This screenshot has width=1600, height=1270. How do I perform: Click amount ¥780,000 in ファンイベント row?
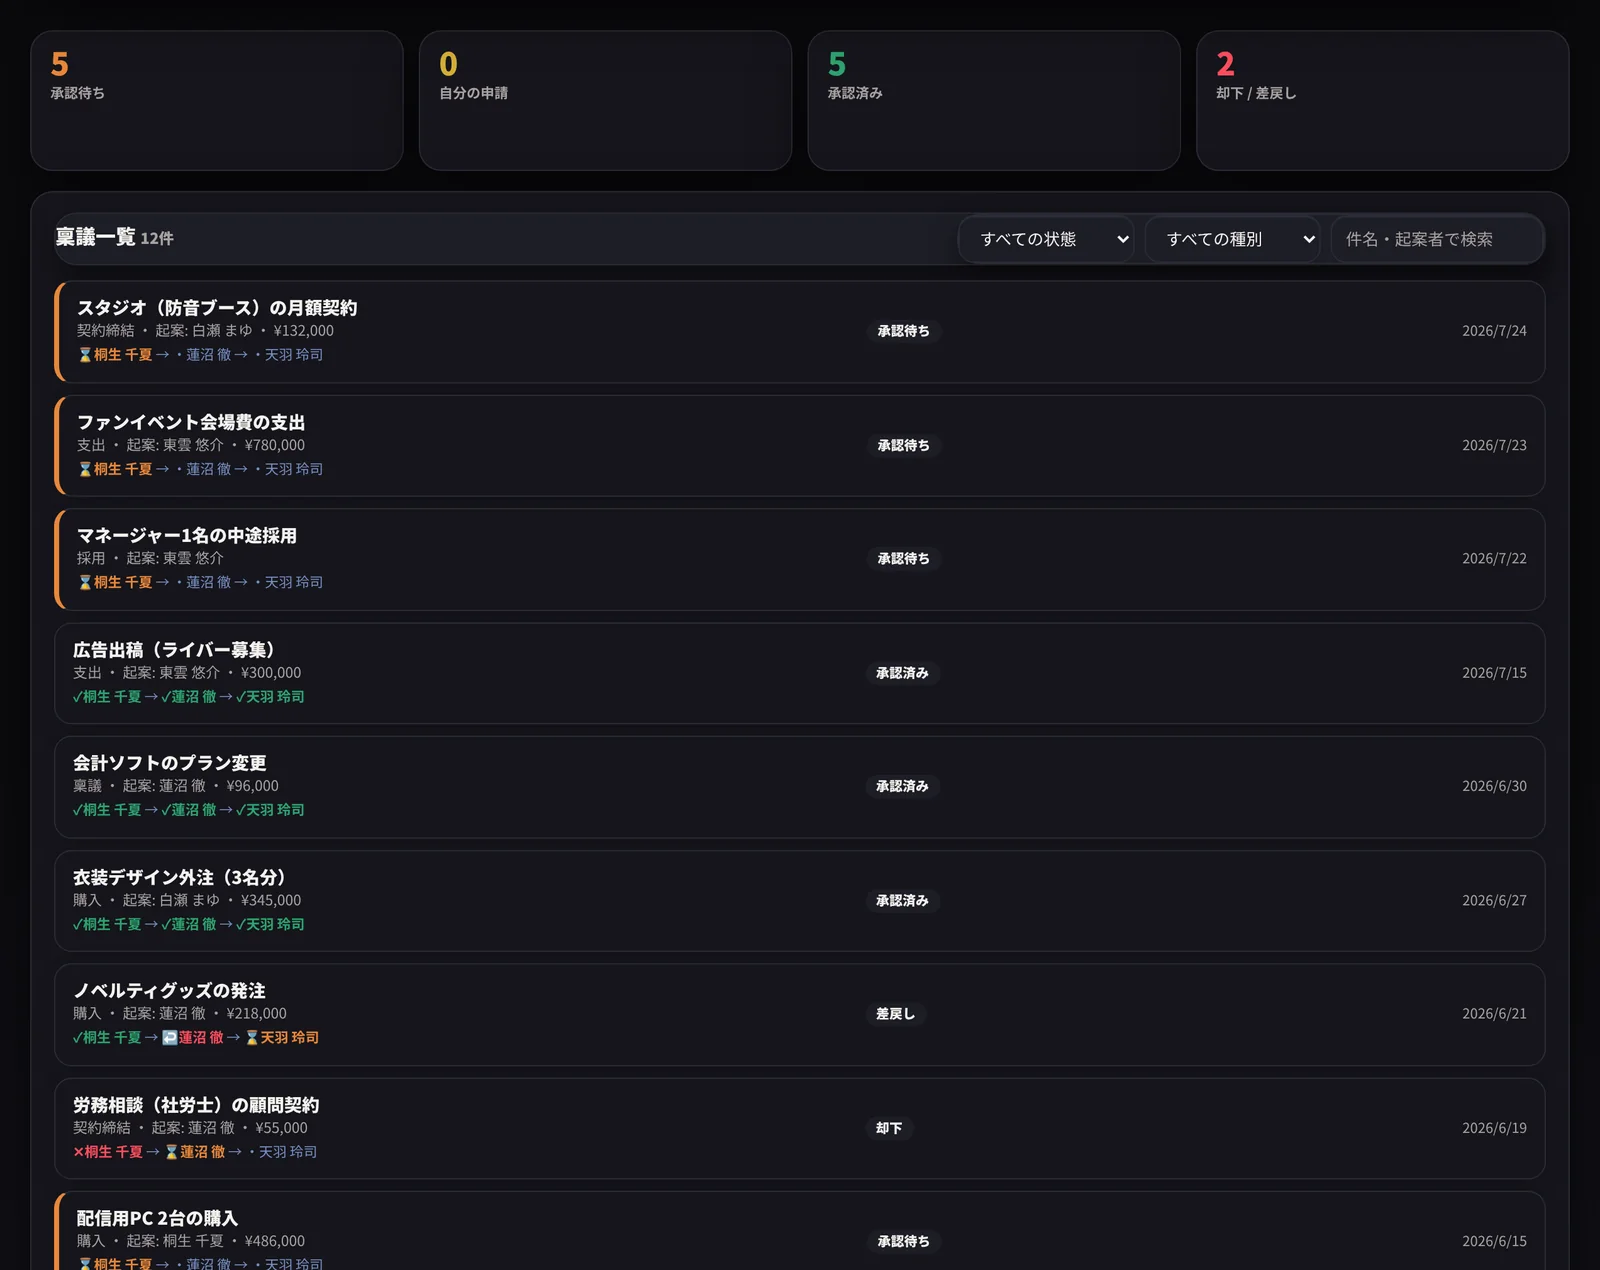click(x=275, y=445)
